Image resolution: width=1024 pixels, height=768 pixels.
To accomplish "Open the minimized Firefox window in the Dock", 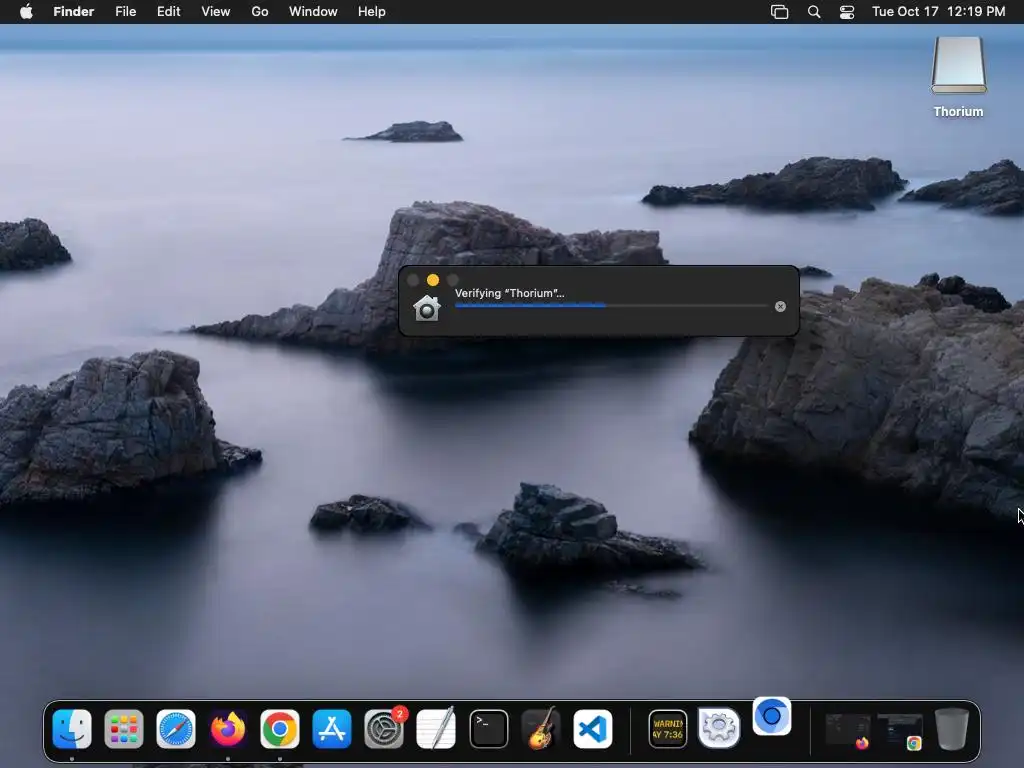I will click(848, 730).
